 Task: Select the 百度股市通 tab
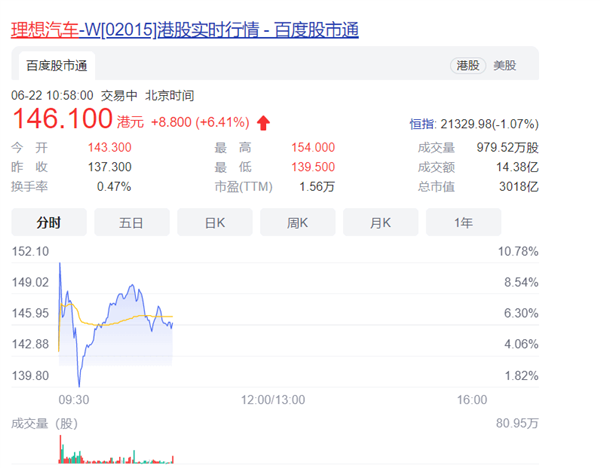pos(57,66)
